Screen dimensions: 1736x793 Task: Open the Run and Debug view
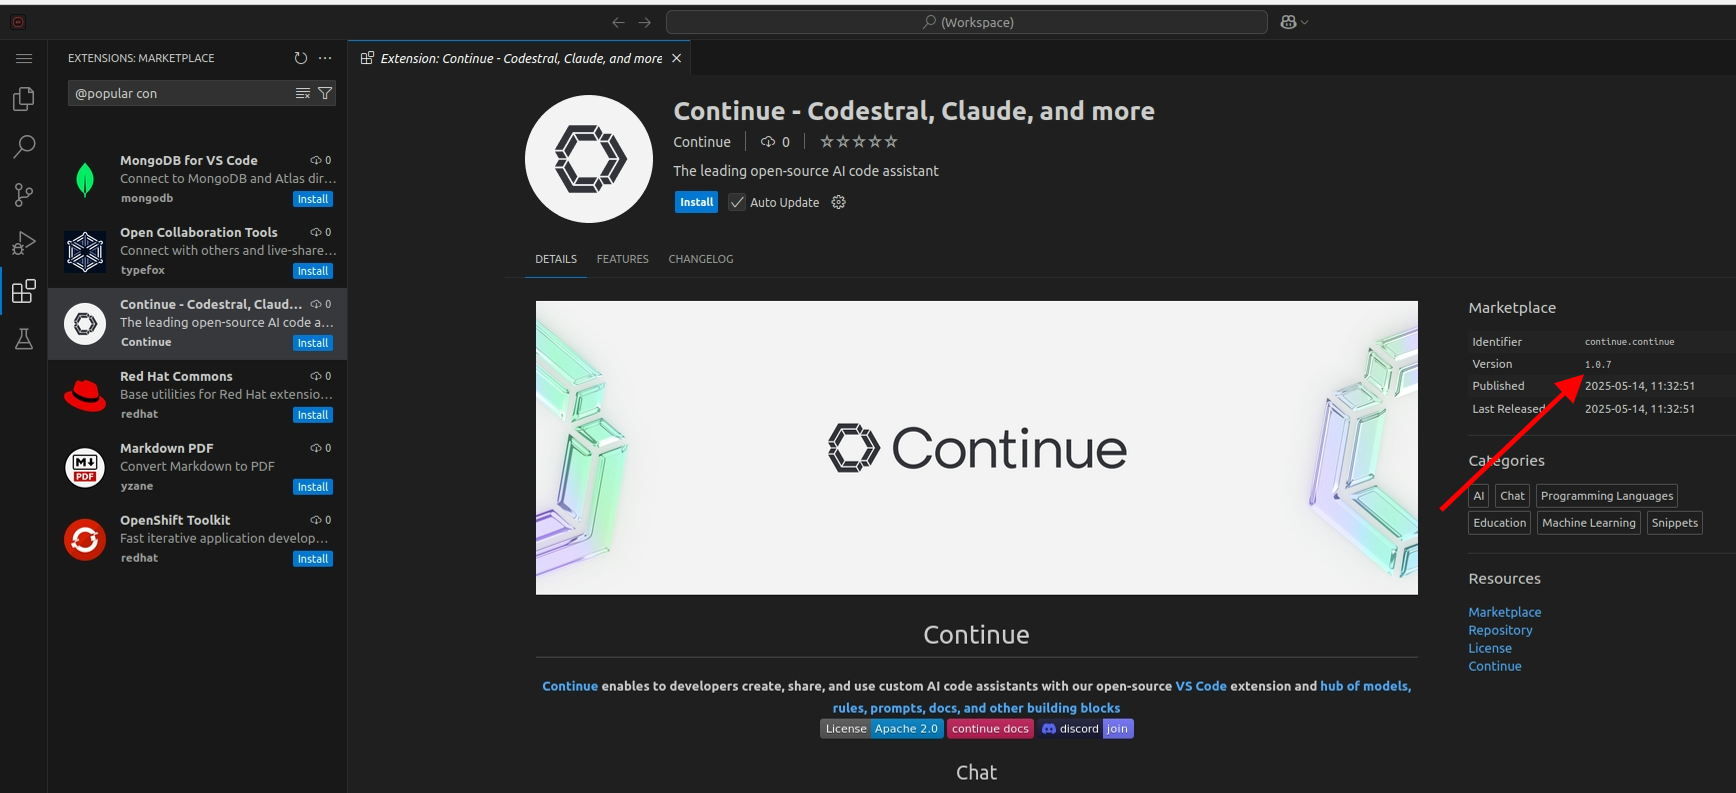pos(24,243)
